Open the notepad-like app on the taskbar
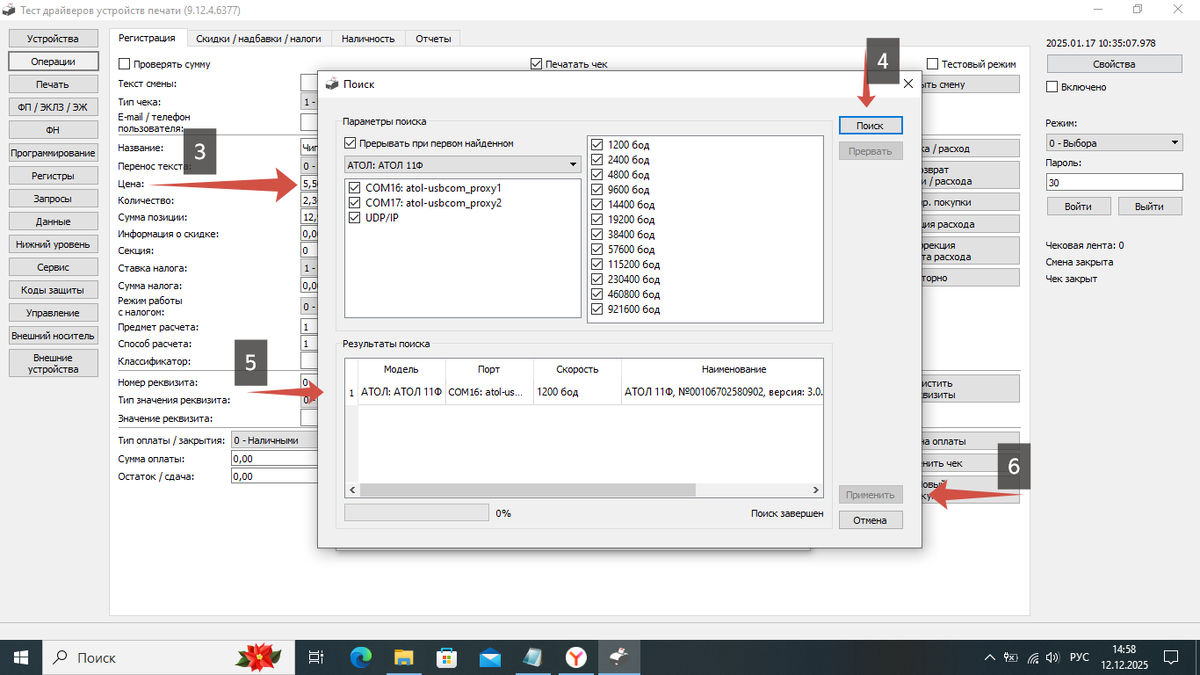The height and width of the screenshot is (675, 1200). pyautogui.click(x=533, y=657)
